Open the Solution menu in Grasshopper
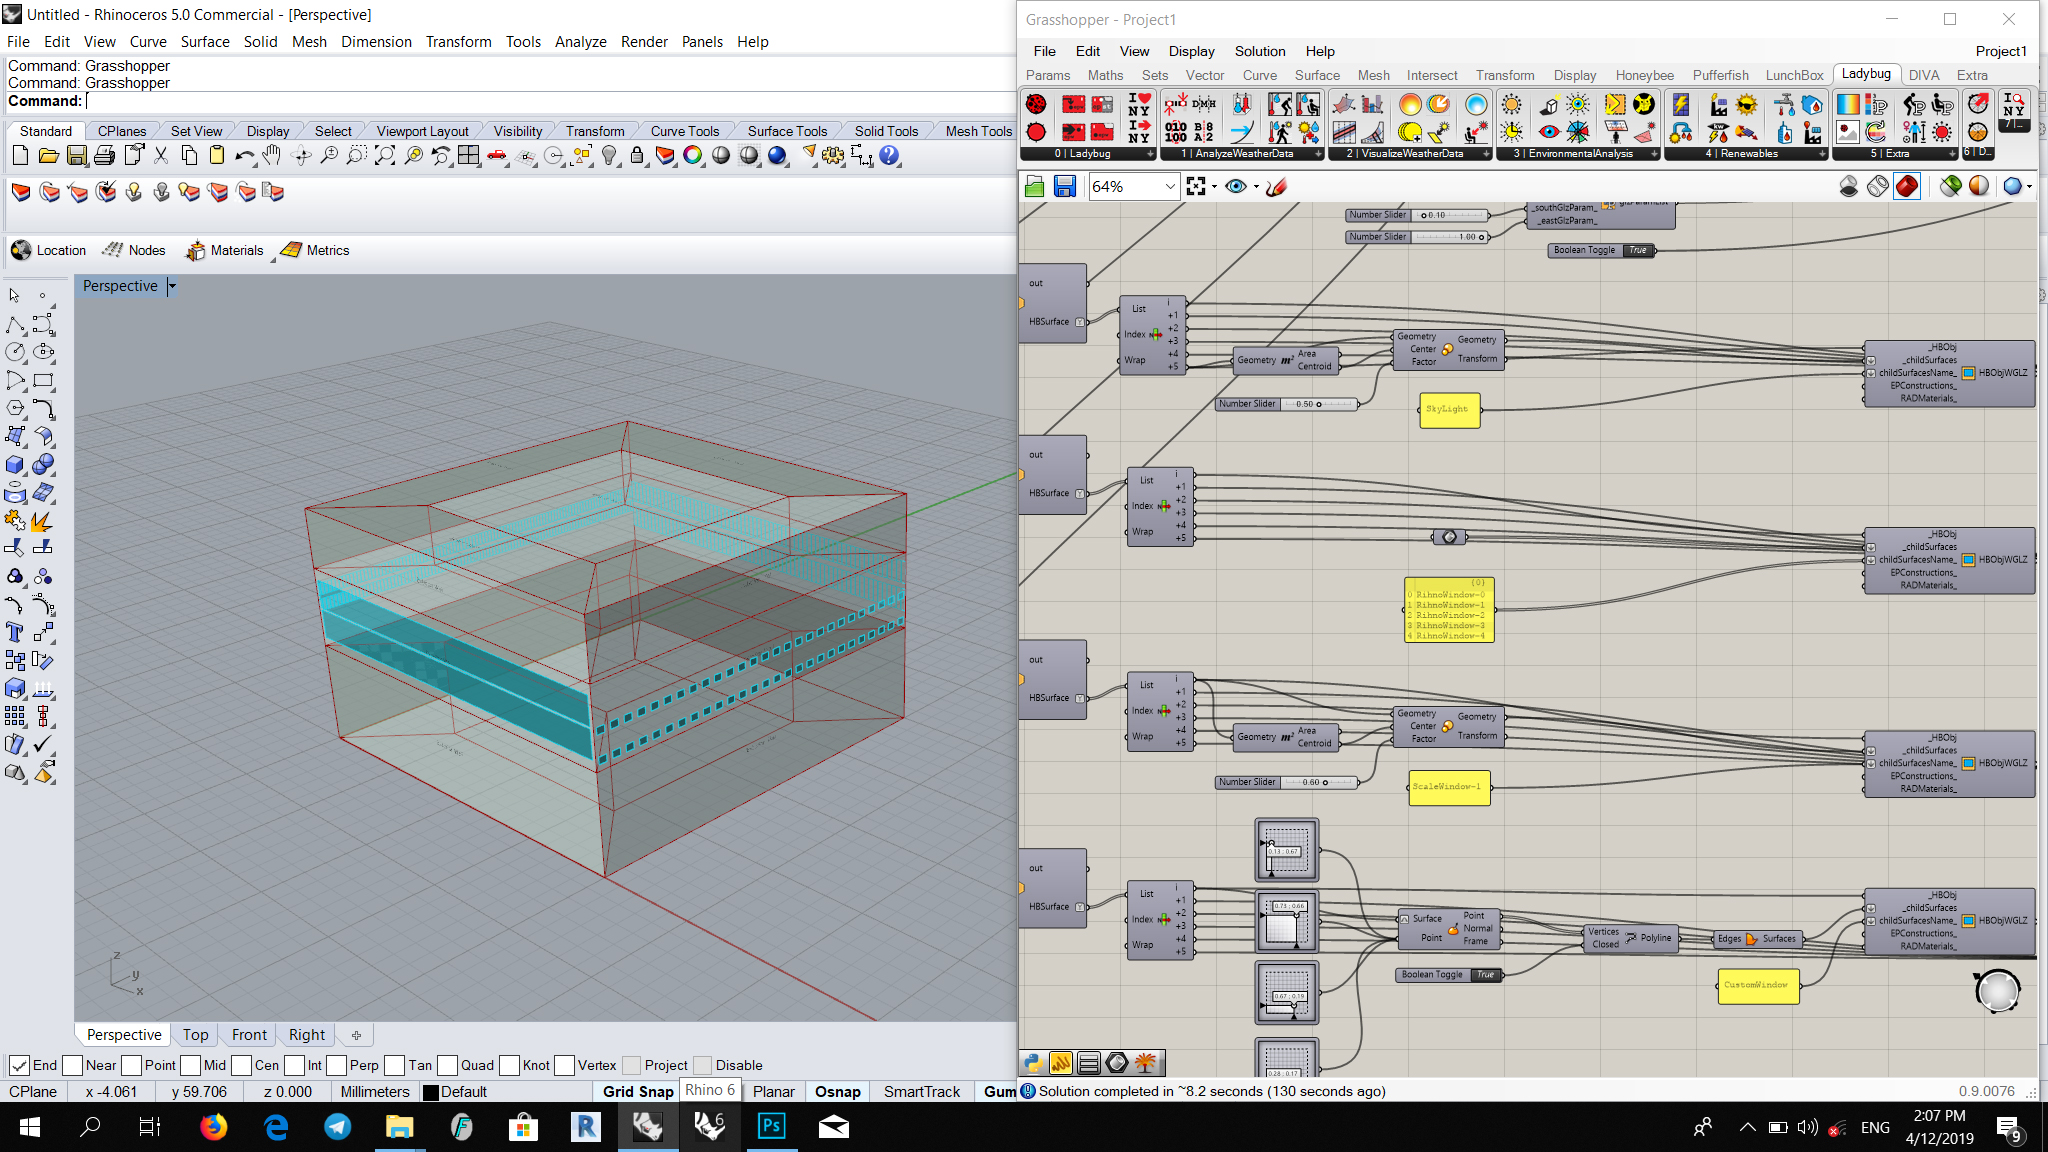This screenshot has height=1152, width=2048. tap(1259, 51)
